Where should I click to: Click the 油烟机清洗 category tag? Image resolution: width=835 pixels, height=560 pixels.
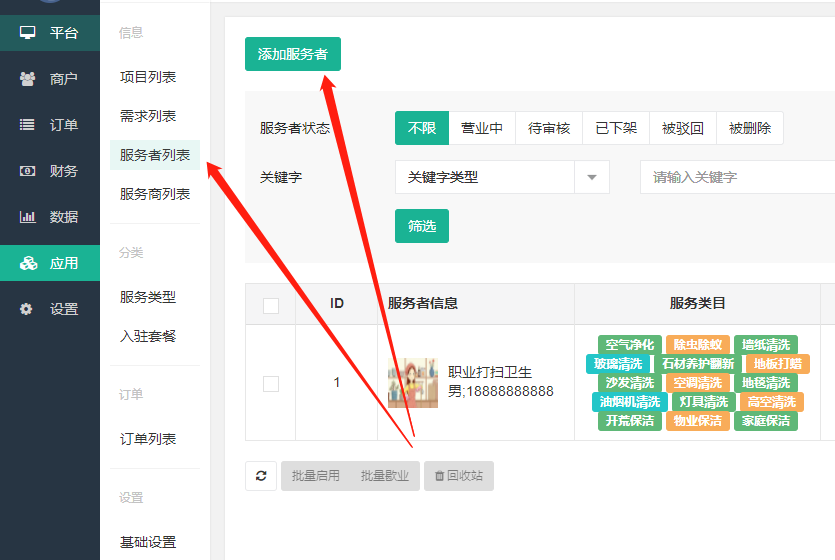629,401
